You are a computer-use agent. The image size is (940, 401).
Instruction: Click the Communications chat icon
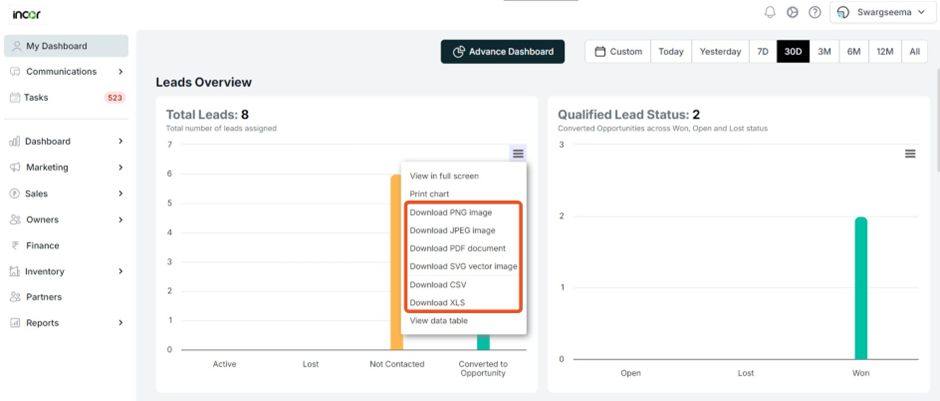[x=16, y=71]
